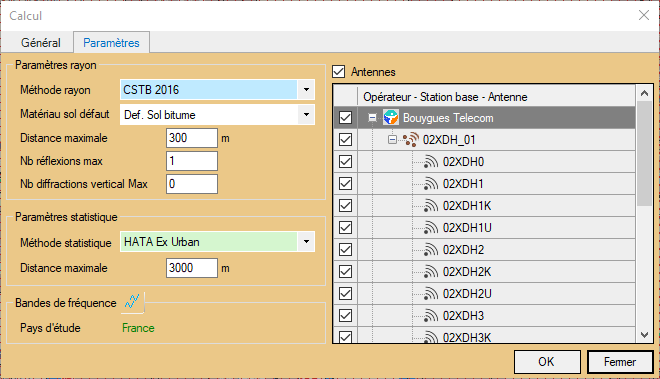Select the 02XDH_01 tree row label
660x379 pixels.
coord(449,139)
